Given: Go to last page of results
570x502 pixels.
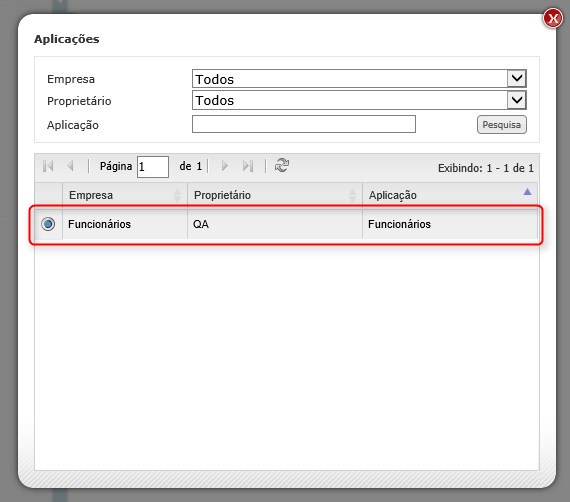Looking at the screenshot, I should (248, 166).
